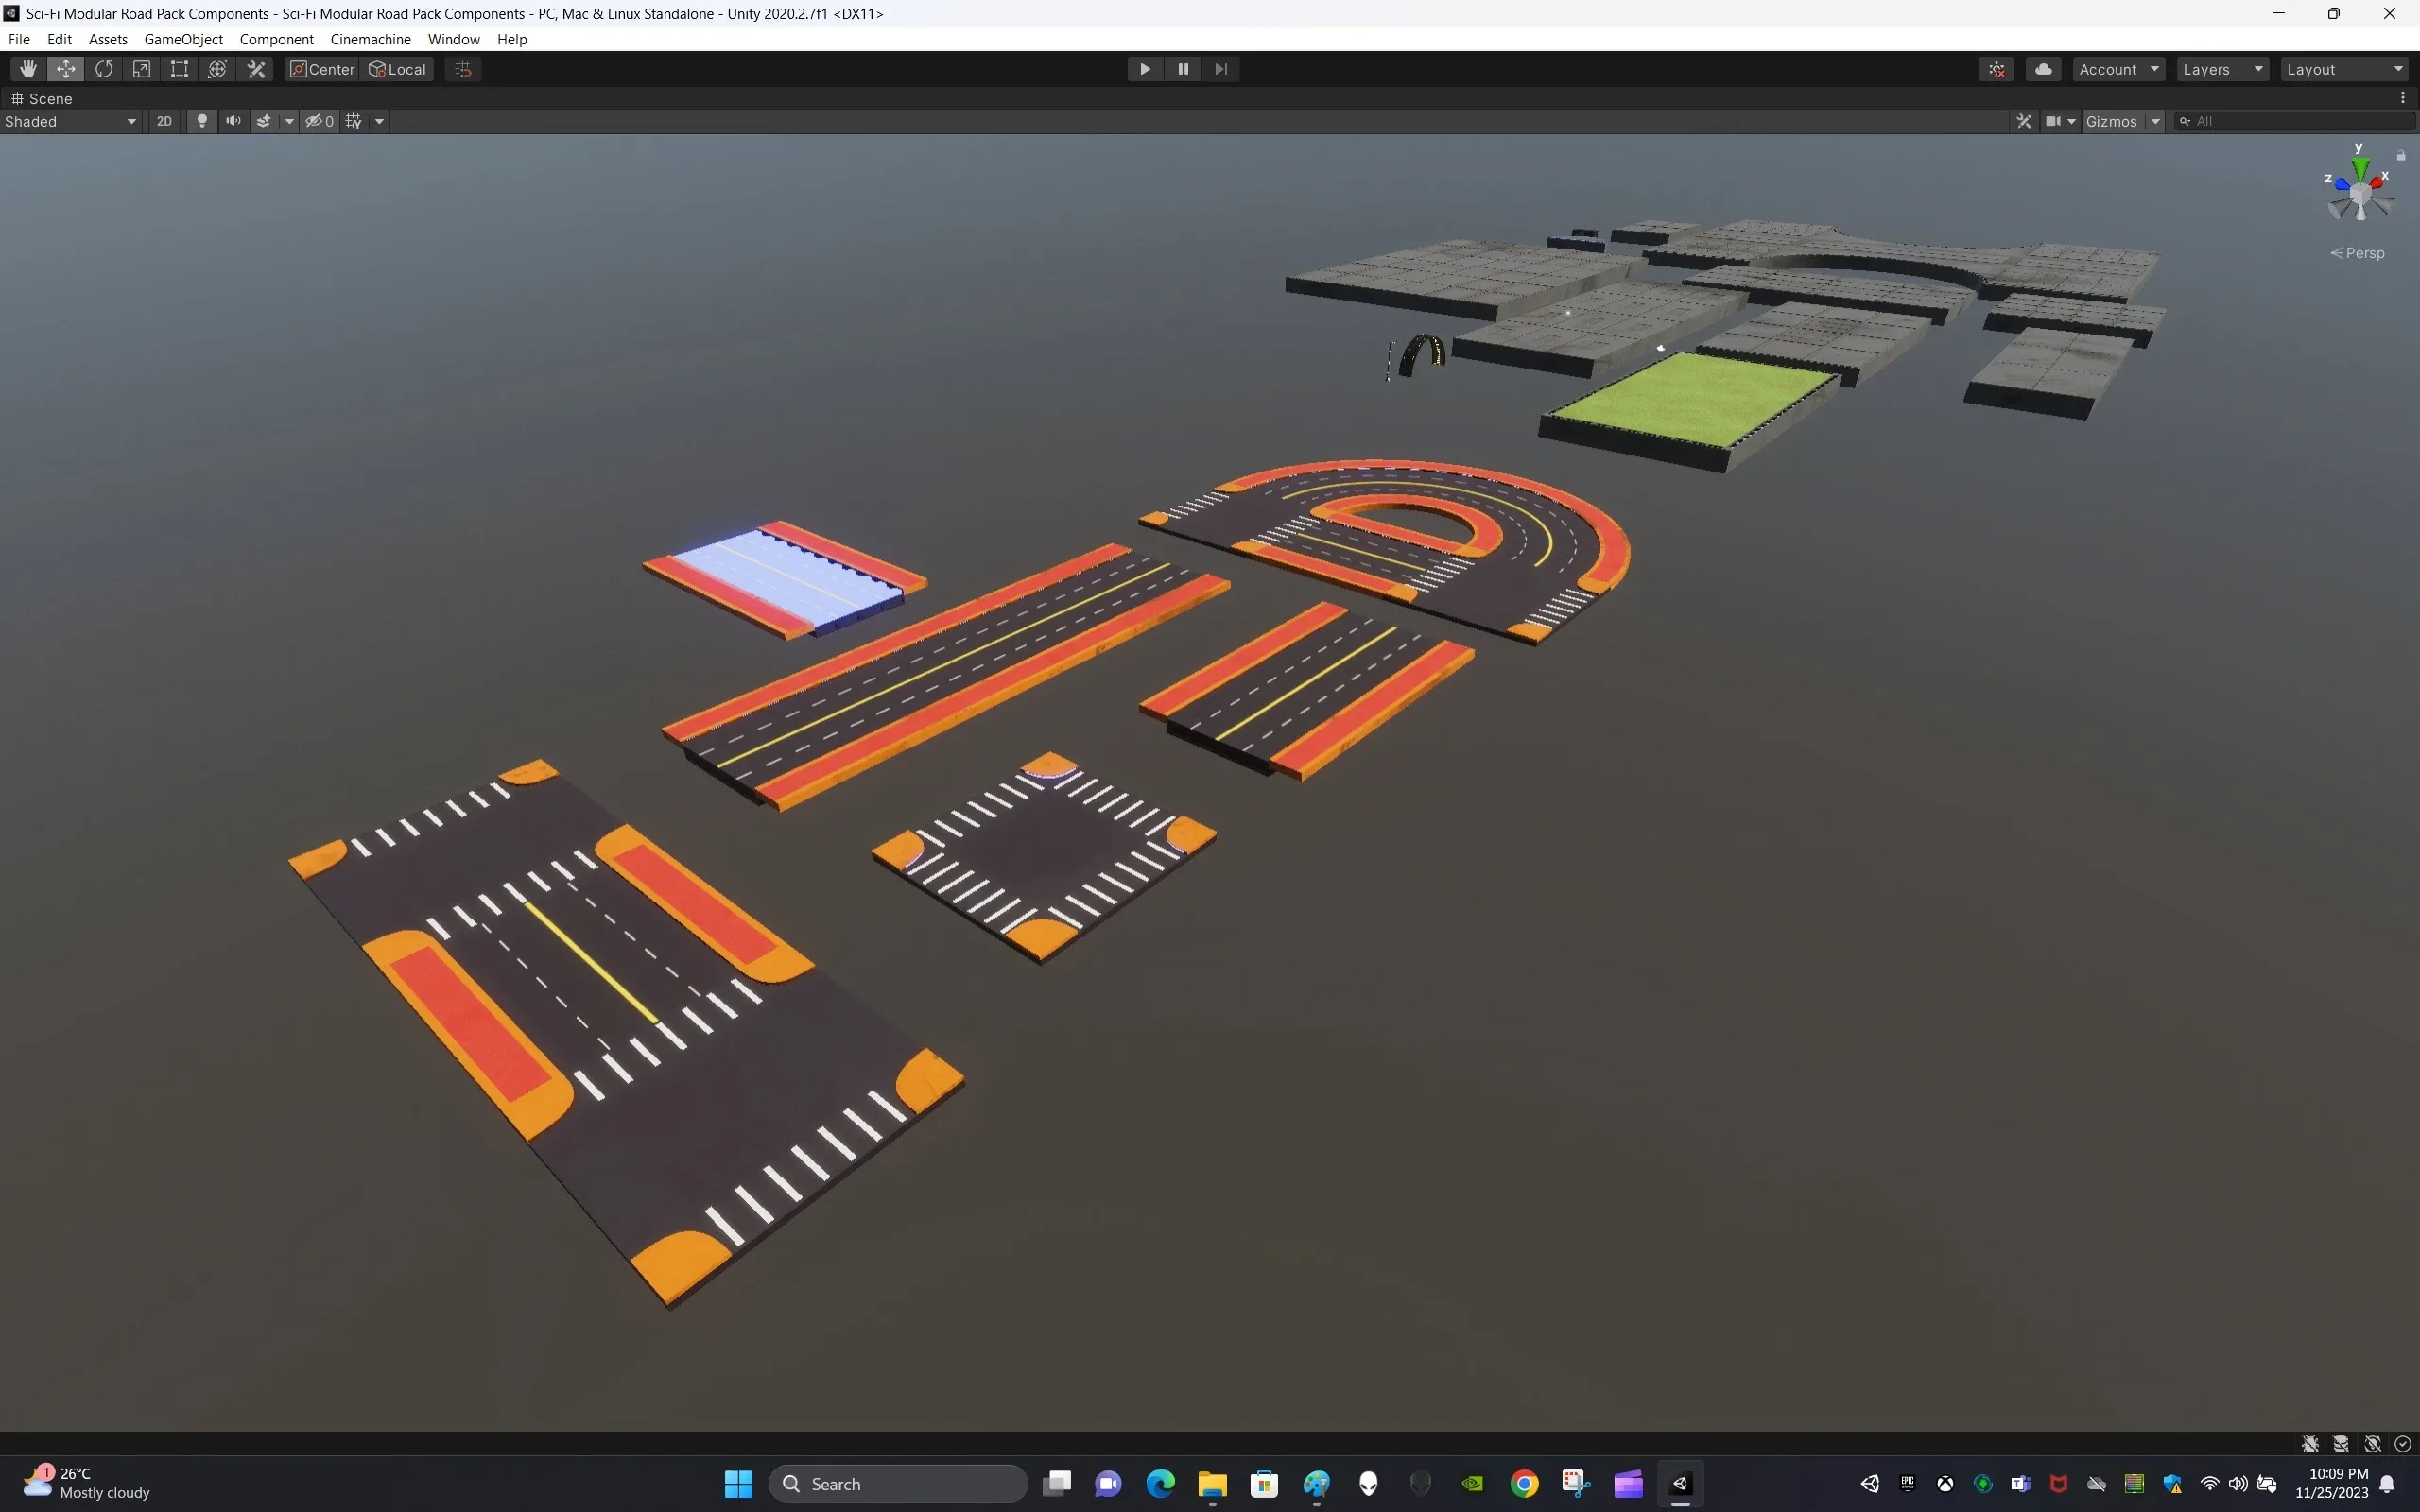Click the Pause button

click(x=1183, y=69)
